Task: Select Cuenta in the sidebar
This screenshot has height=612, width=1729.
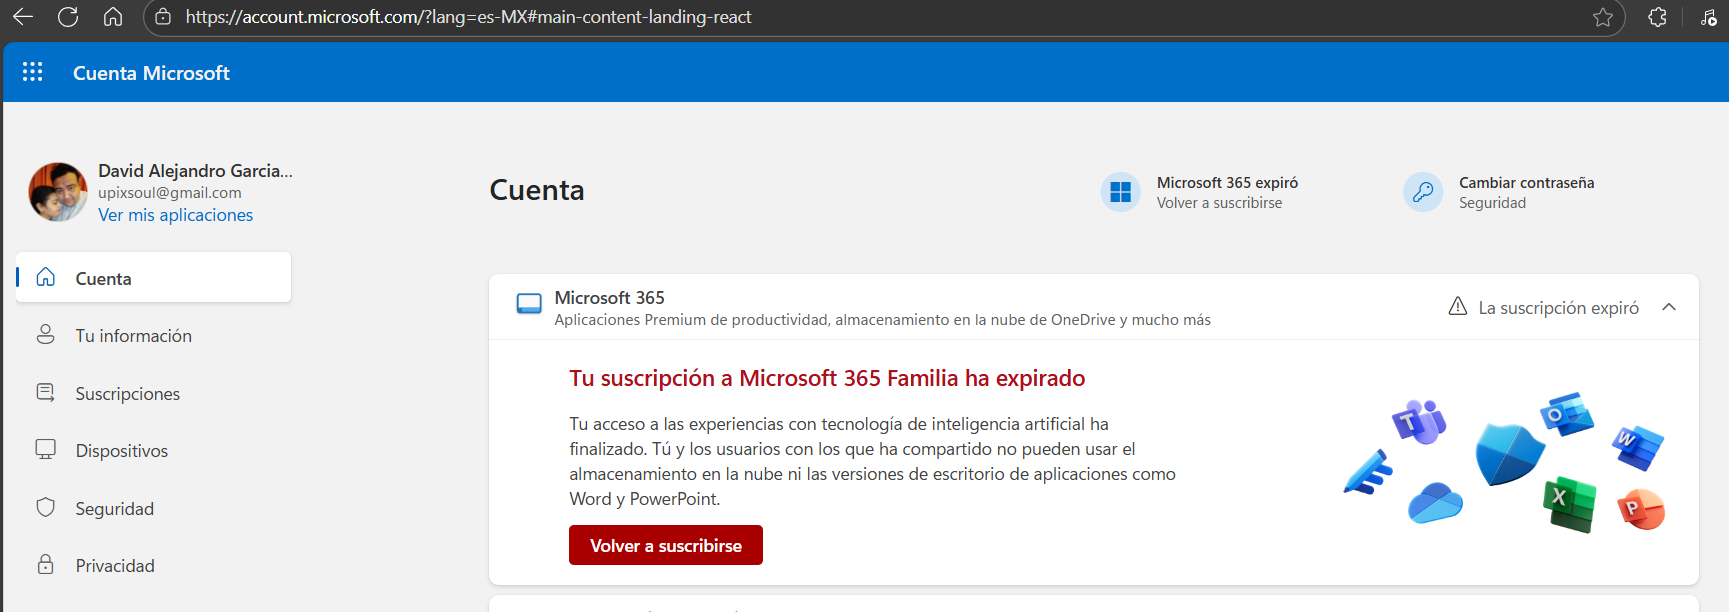Action: click(x=154, y=278)
